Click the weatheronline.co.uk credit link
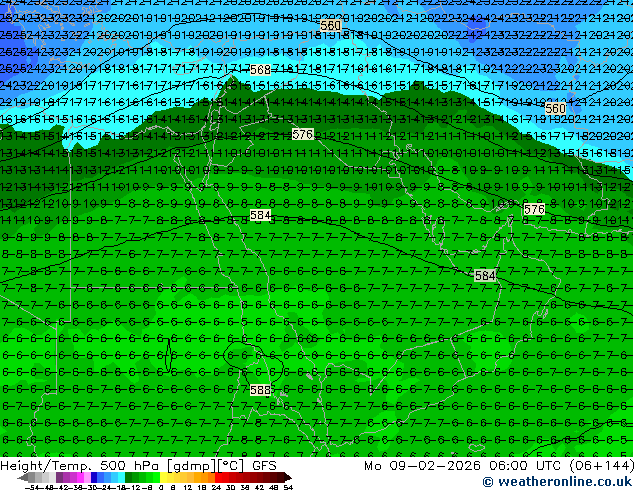634x490 pixels. [557, 482]
